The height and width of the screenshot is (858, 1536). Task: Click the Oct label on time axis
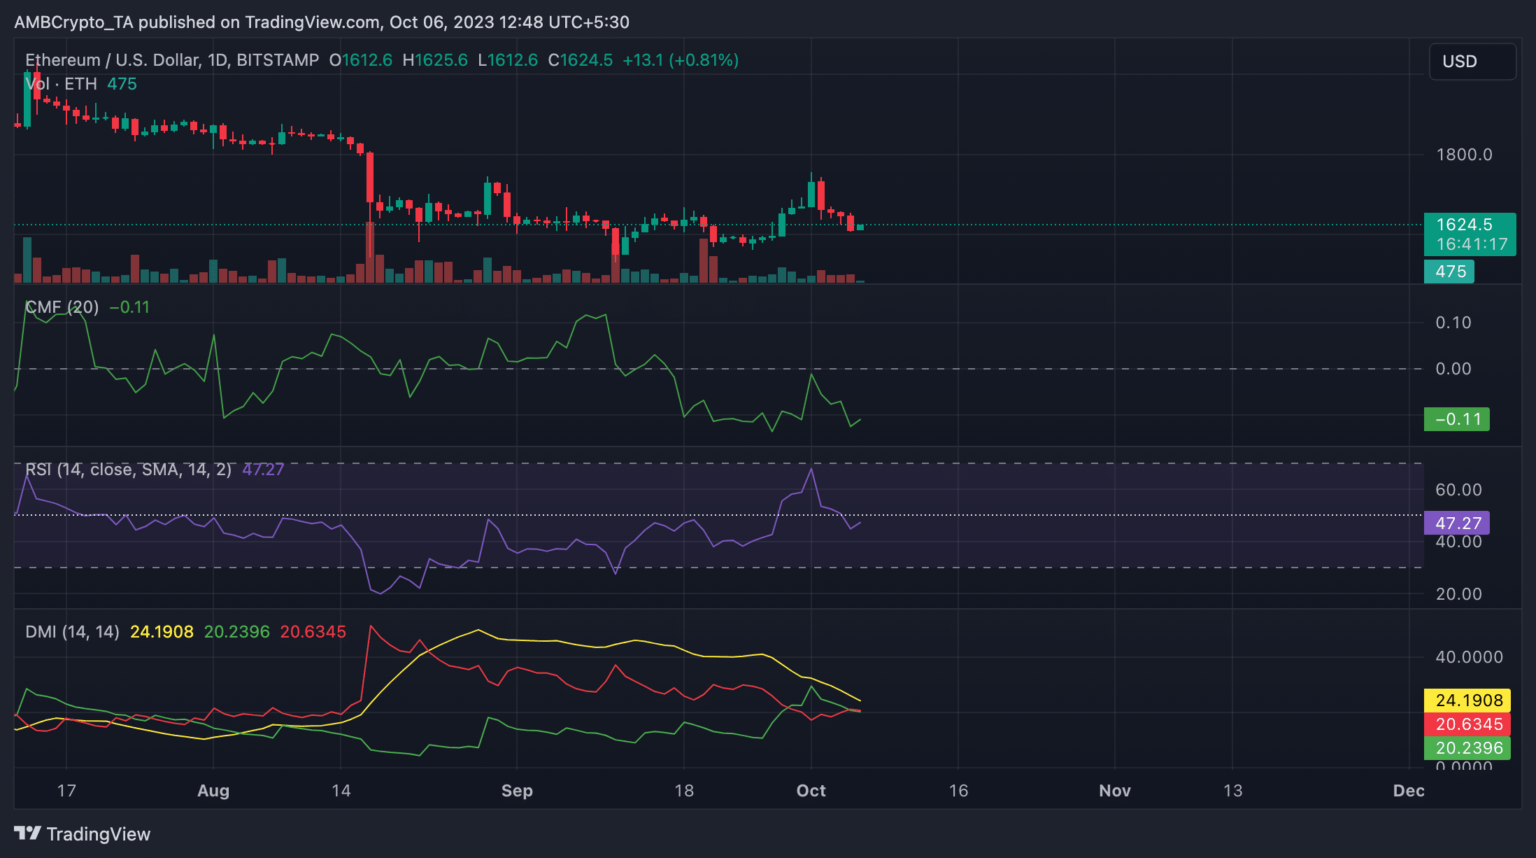[811, 790]
